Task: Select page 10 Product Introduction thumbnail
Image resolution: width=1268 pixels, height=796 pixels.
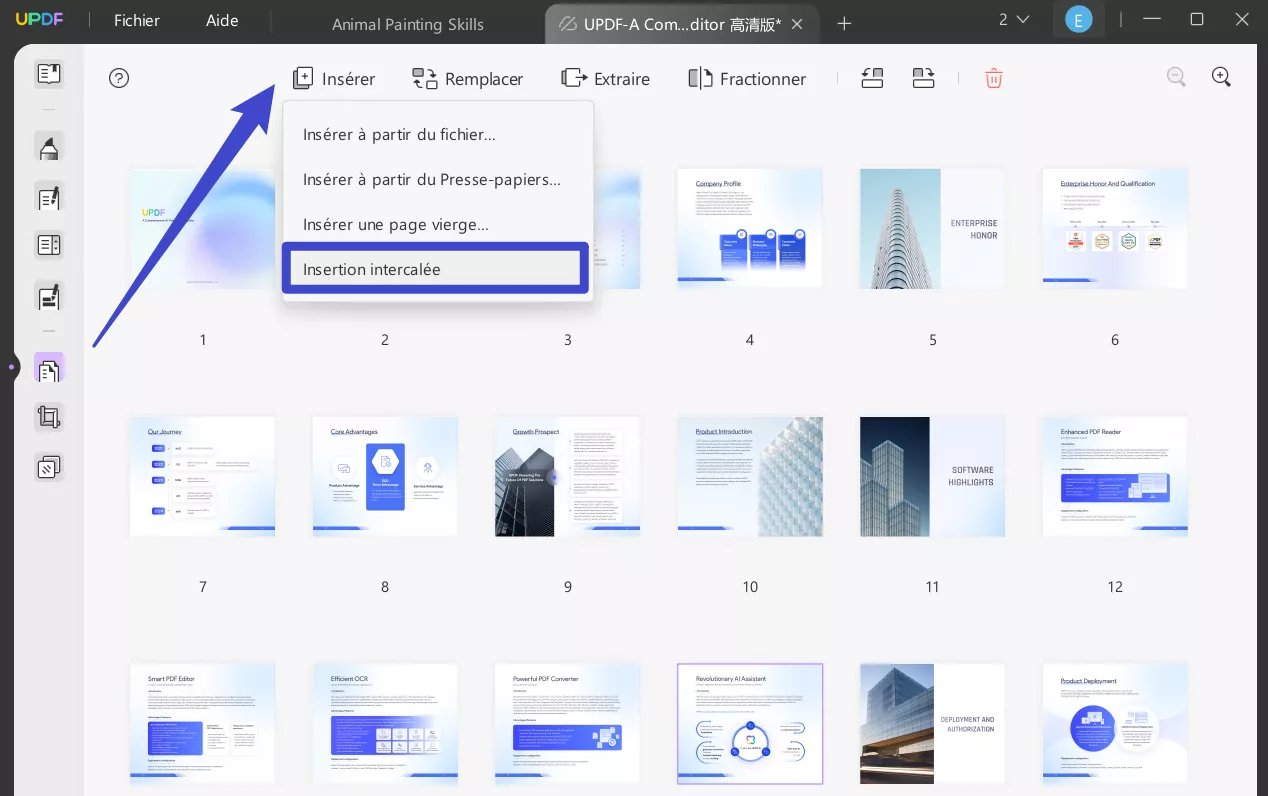Action: click(750, 476)
